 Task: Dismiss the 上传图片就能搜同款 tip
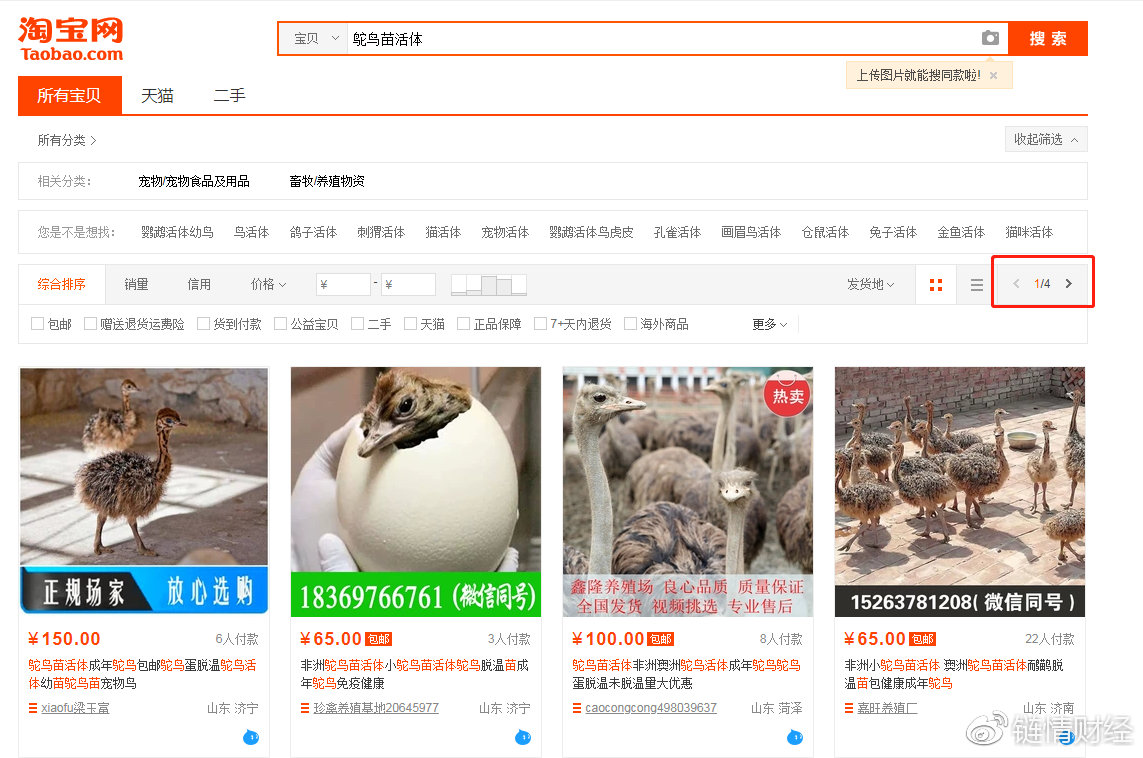point(993,75)
